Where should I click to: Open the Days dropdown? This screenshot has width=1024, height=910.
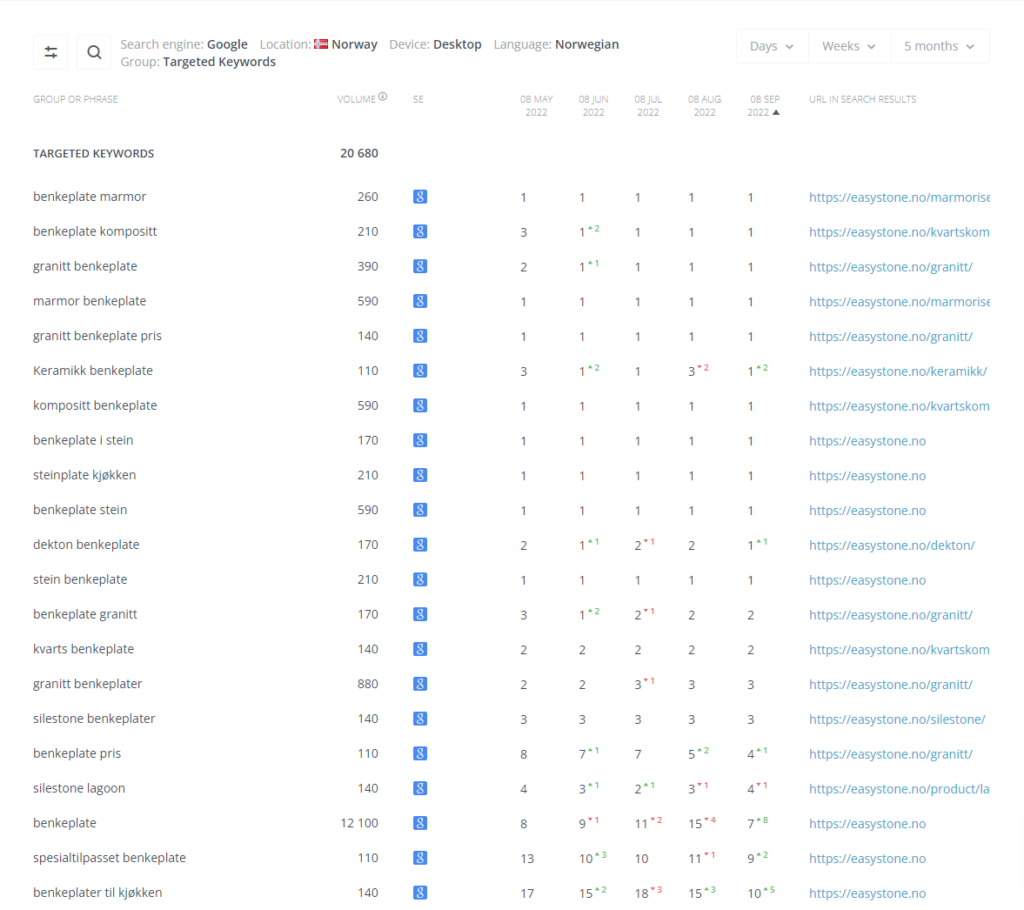click(772, 46)
